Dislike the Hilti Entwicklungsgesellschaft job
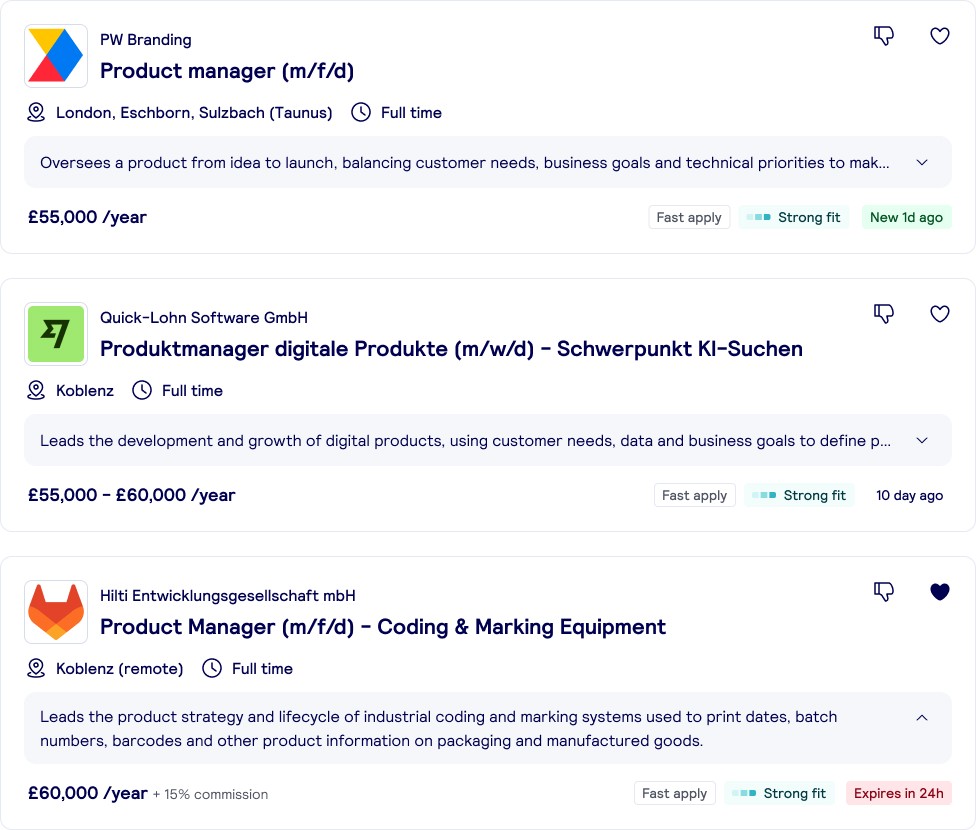Image resolution: width=976 pixels, height=830 pixels. (884, 592)
